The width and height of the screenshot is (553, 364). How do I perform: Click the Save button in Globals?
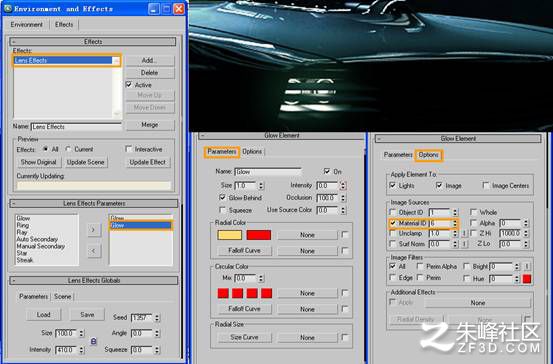tap(87, 315)
